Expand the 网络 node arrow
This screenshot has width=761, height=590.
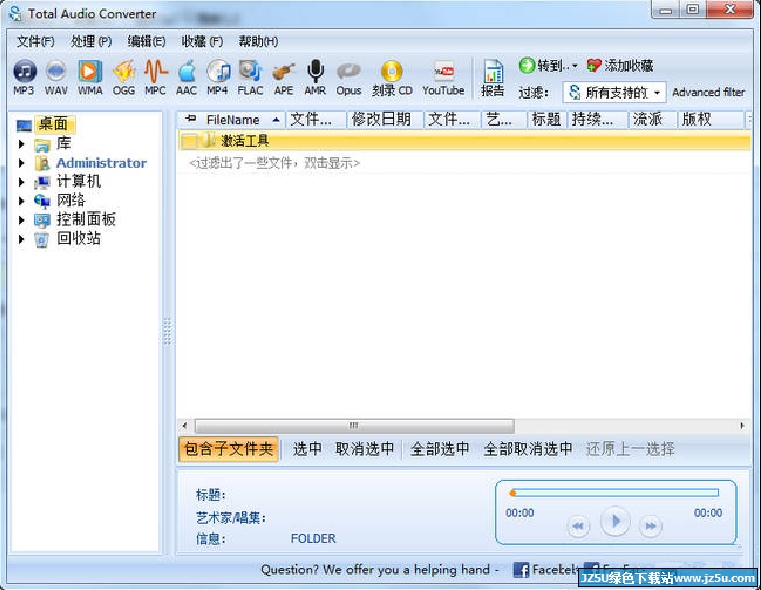click(21, 201)
